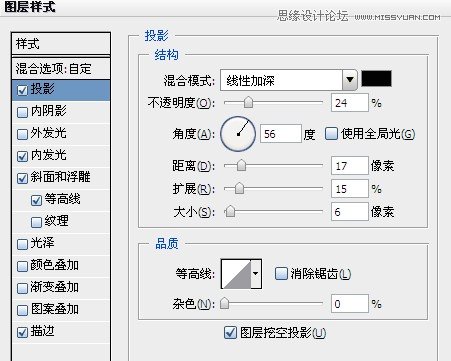
Task: Enable the 内阴影 checkbox
Action: 22,112
